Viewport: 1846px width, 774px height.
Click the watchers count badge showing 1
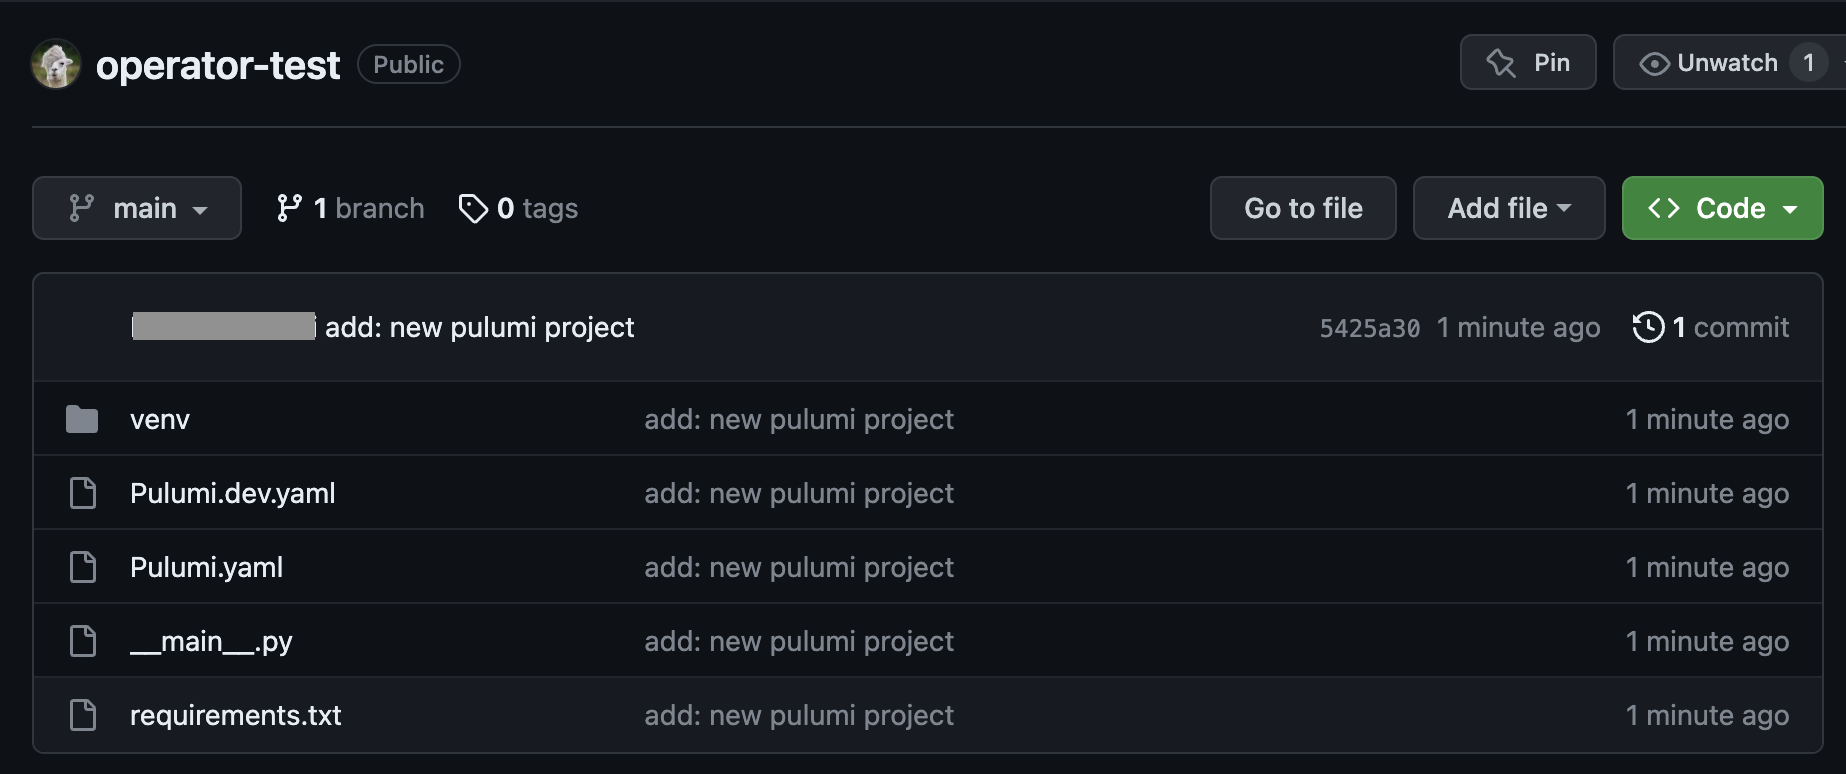(1808, 63)
